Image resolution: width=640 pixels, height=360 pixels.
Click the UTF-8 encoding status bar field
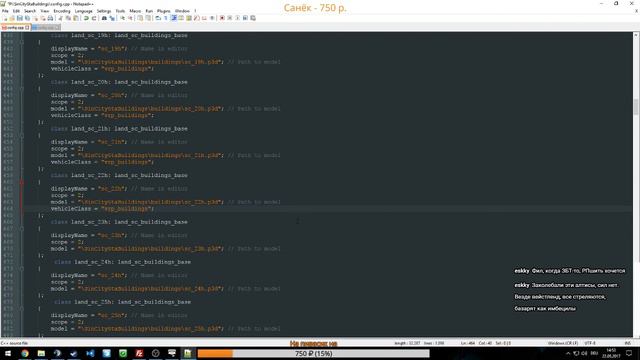590,343
